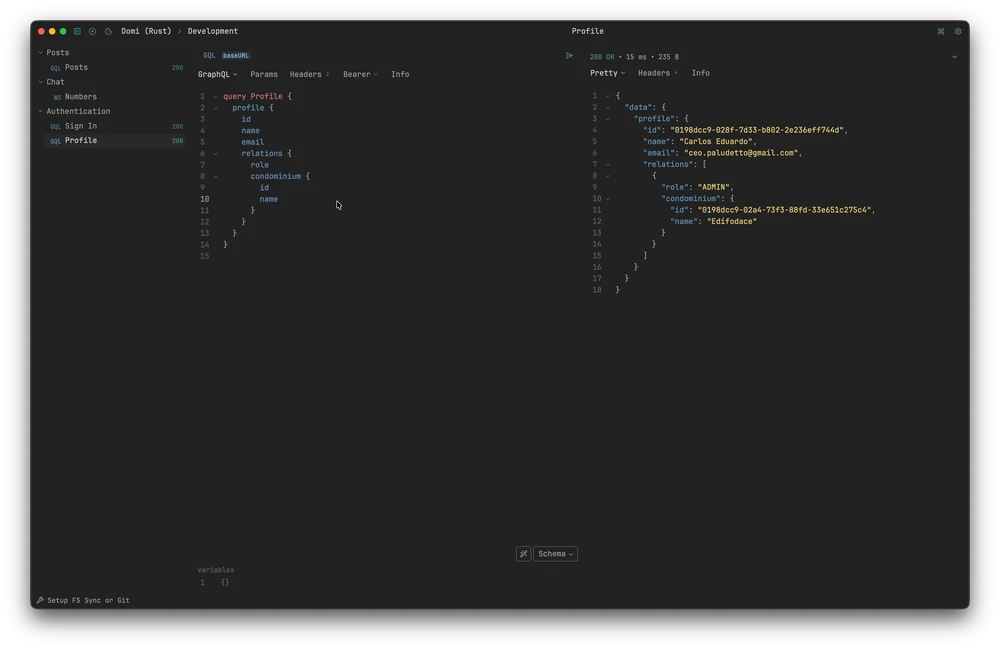The height and width of the screenshot is (649, 1000).
Task: Fold the "condominium" object in the response
Action: coord(608,199)
